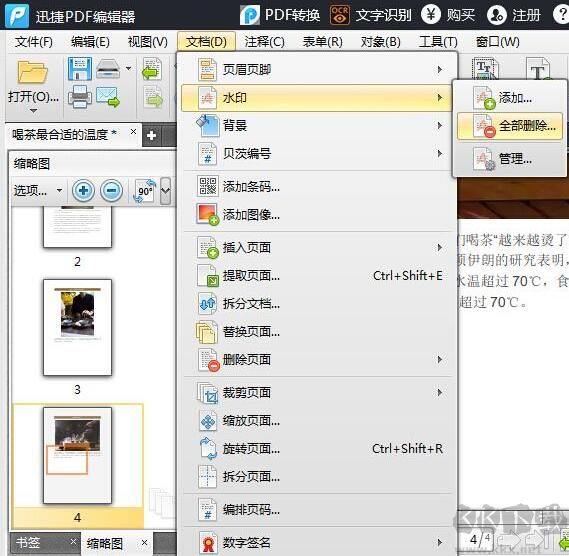Open 数字签名 digital signature submenu
Image resolution: width=569 pixels, height=556 pixels.
tap(315, 543)
